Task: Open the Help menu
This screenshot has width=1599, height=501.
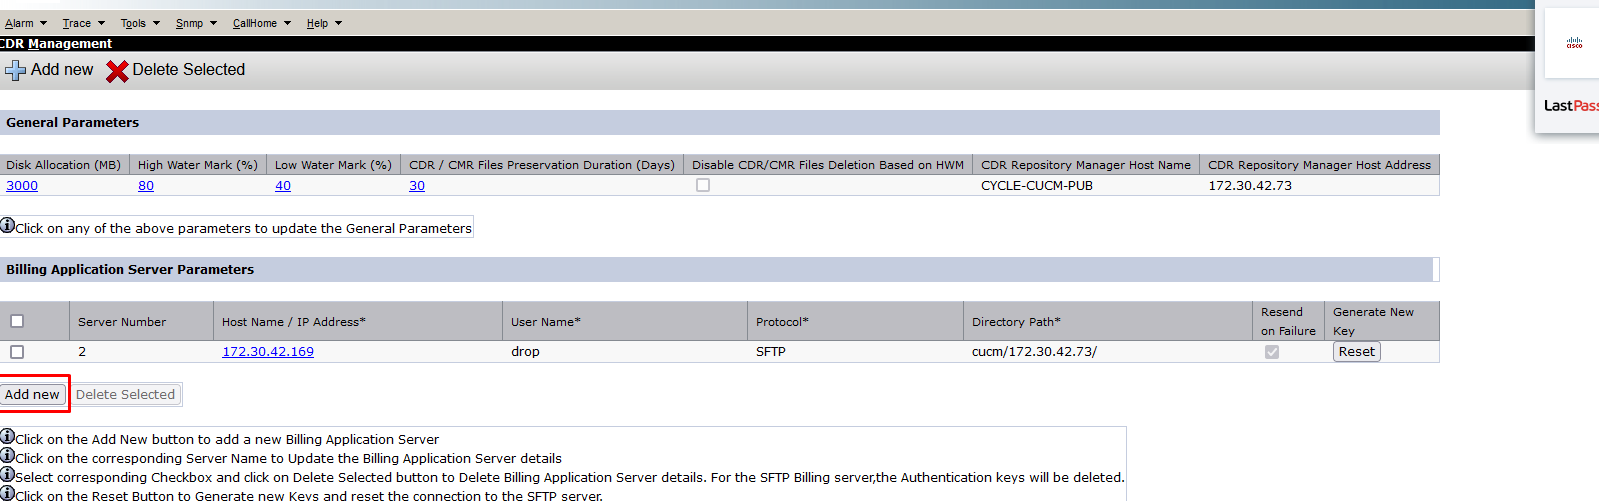Action: 323,23
